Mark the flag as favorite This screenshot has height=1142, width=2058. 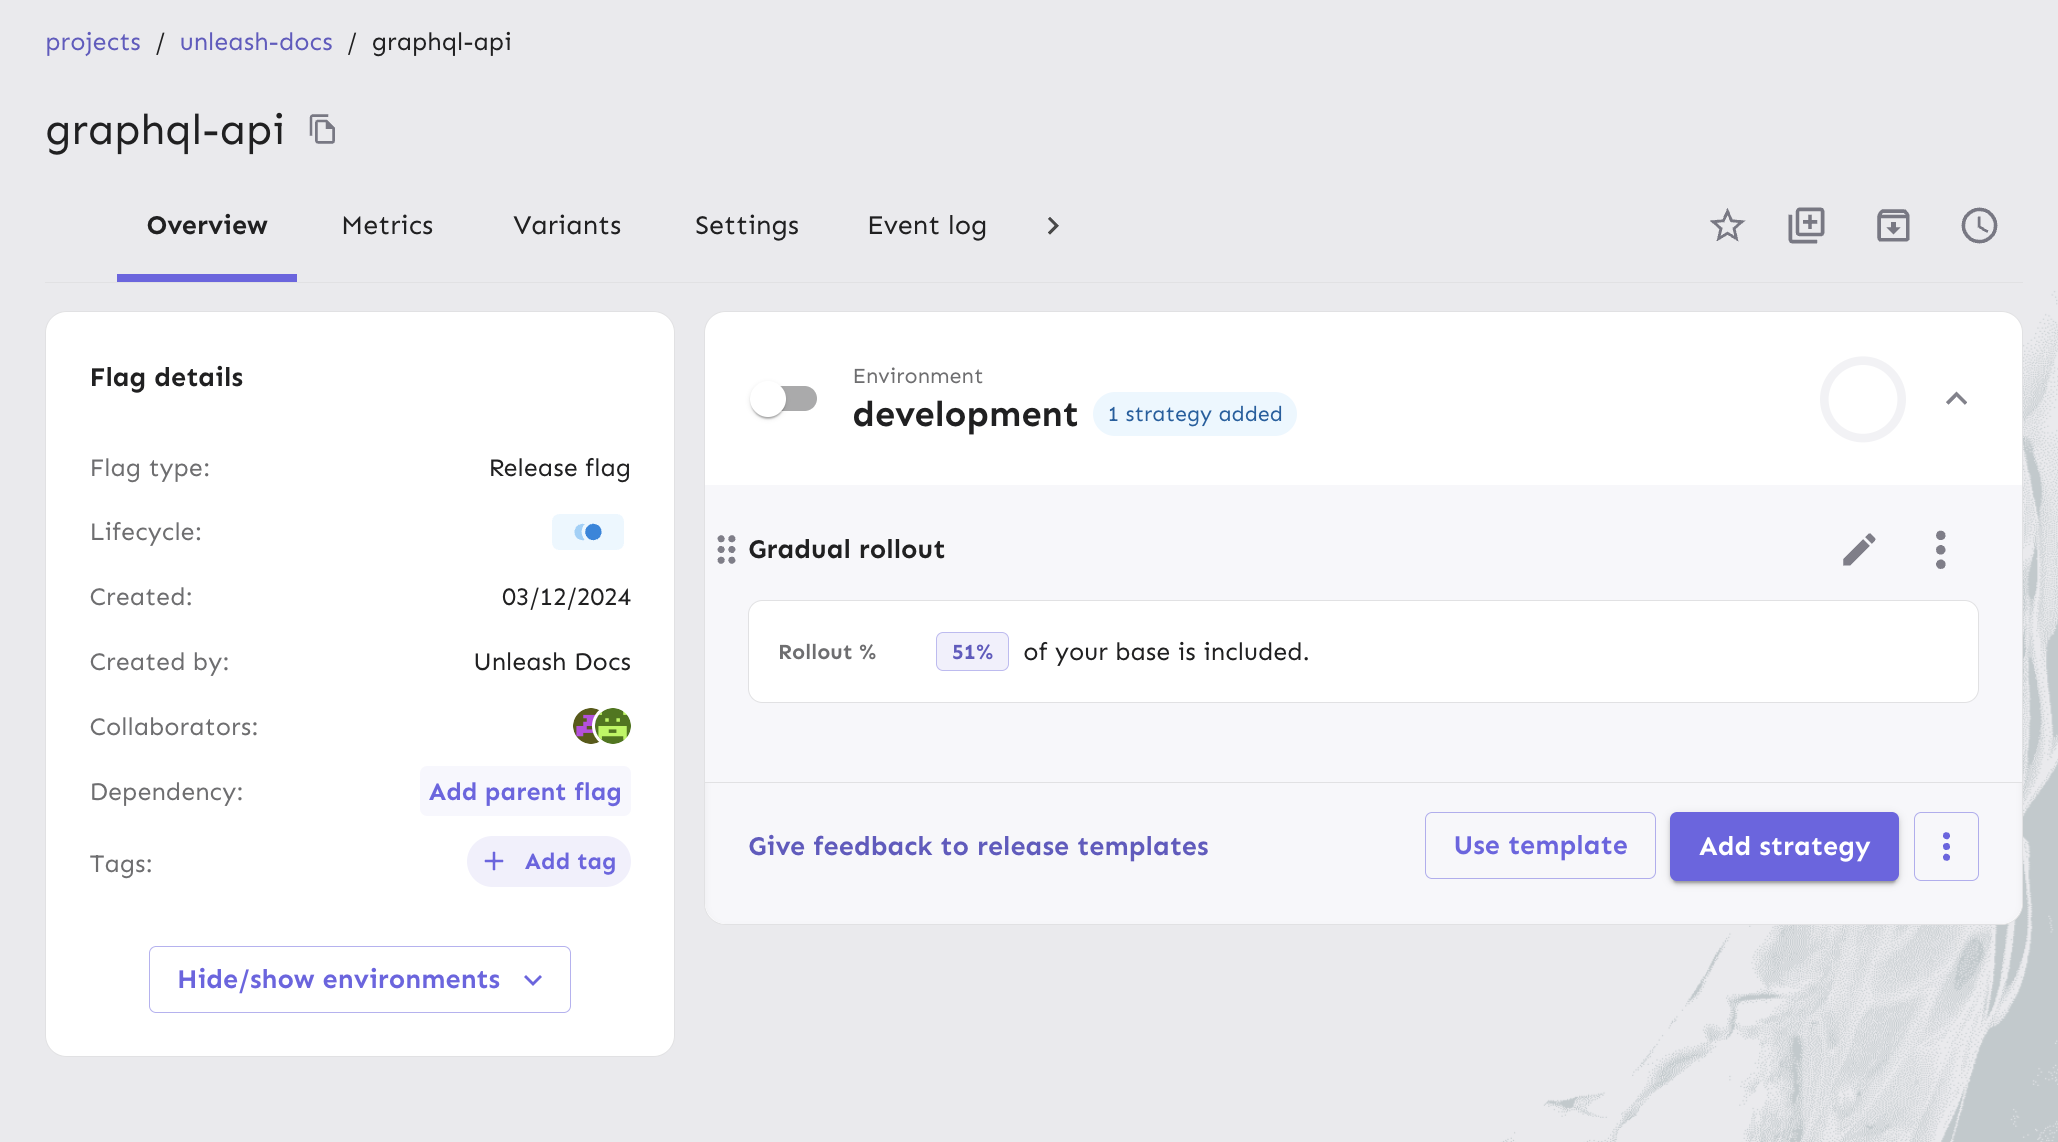(x=1727, y=226)
